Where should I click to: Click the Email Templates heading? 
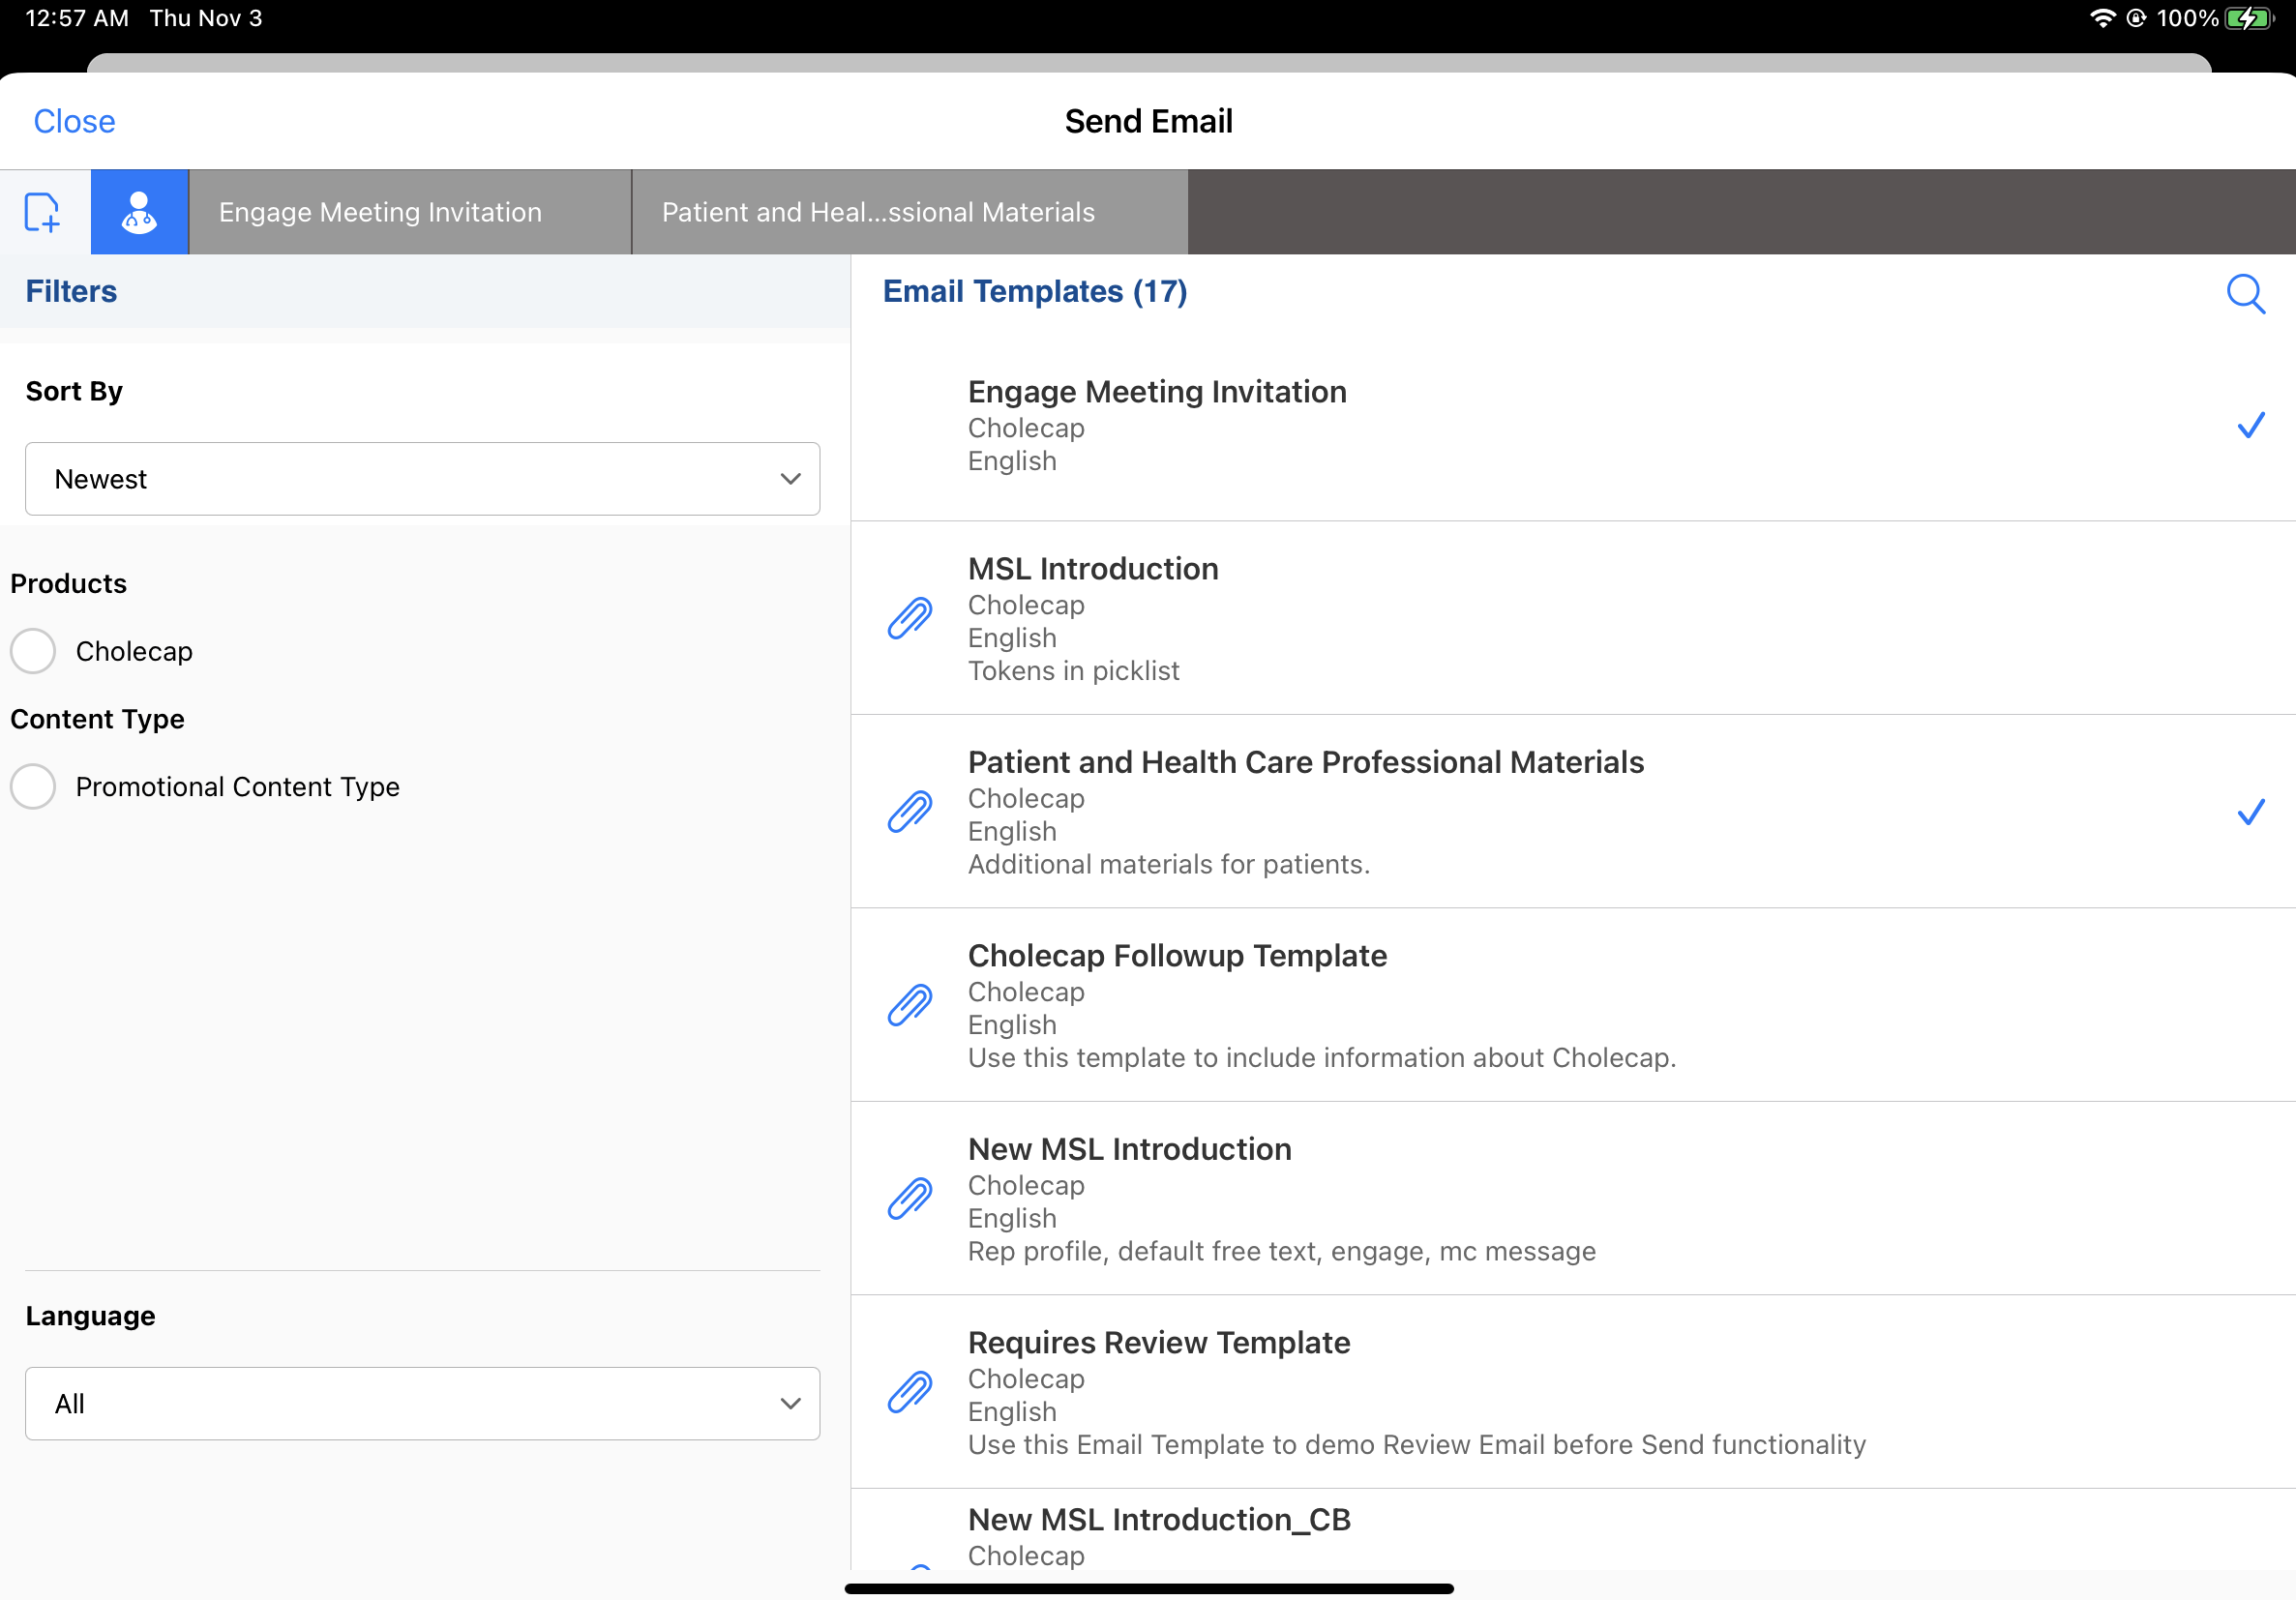click(1035, 291)
